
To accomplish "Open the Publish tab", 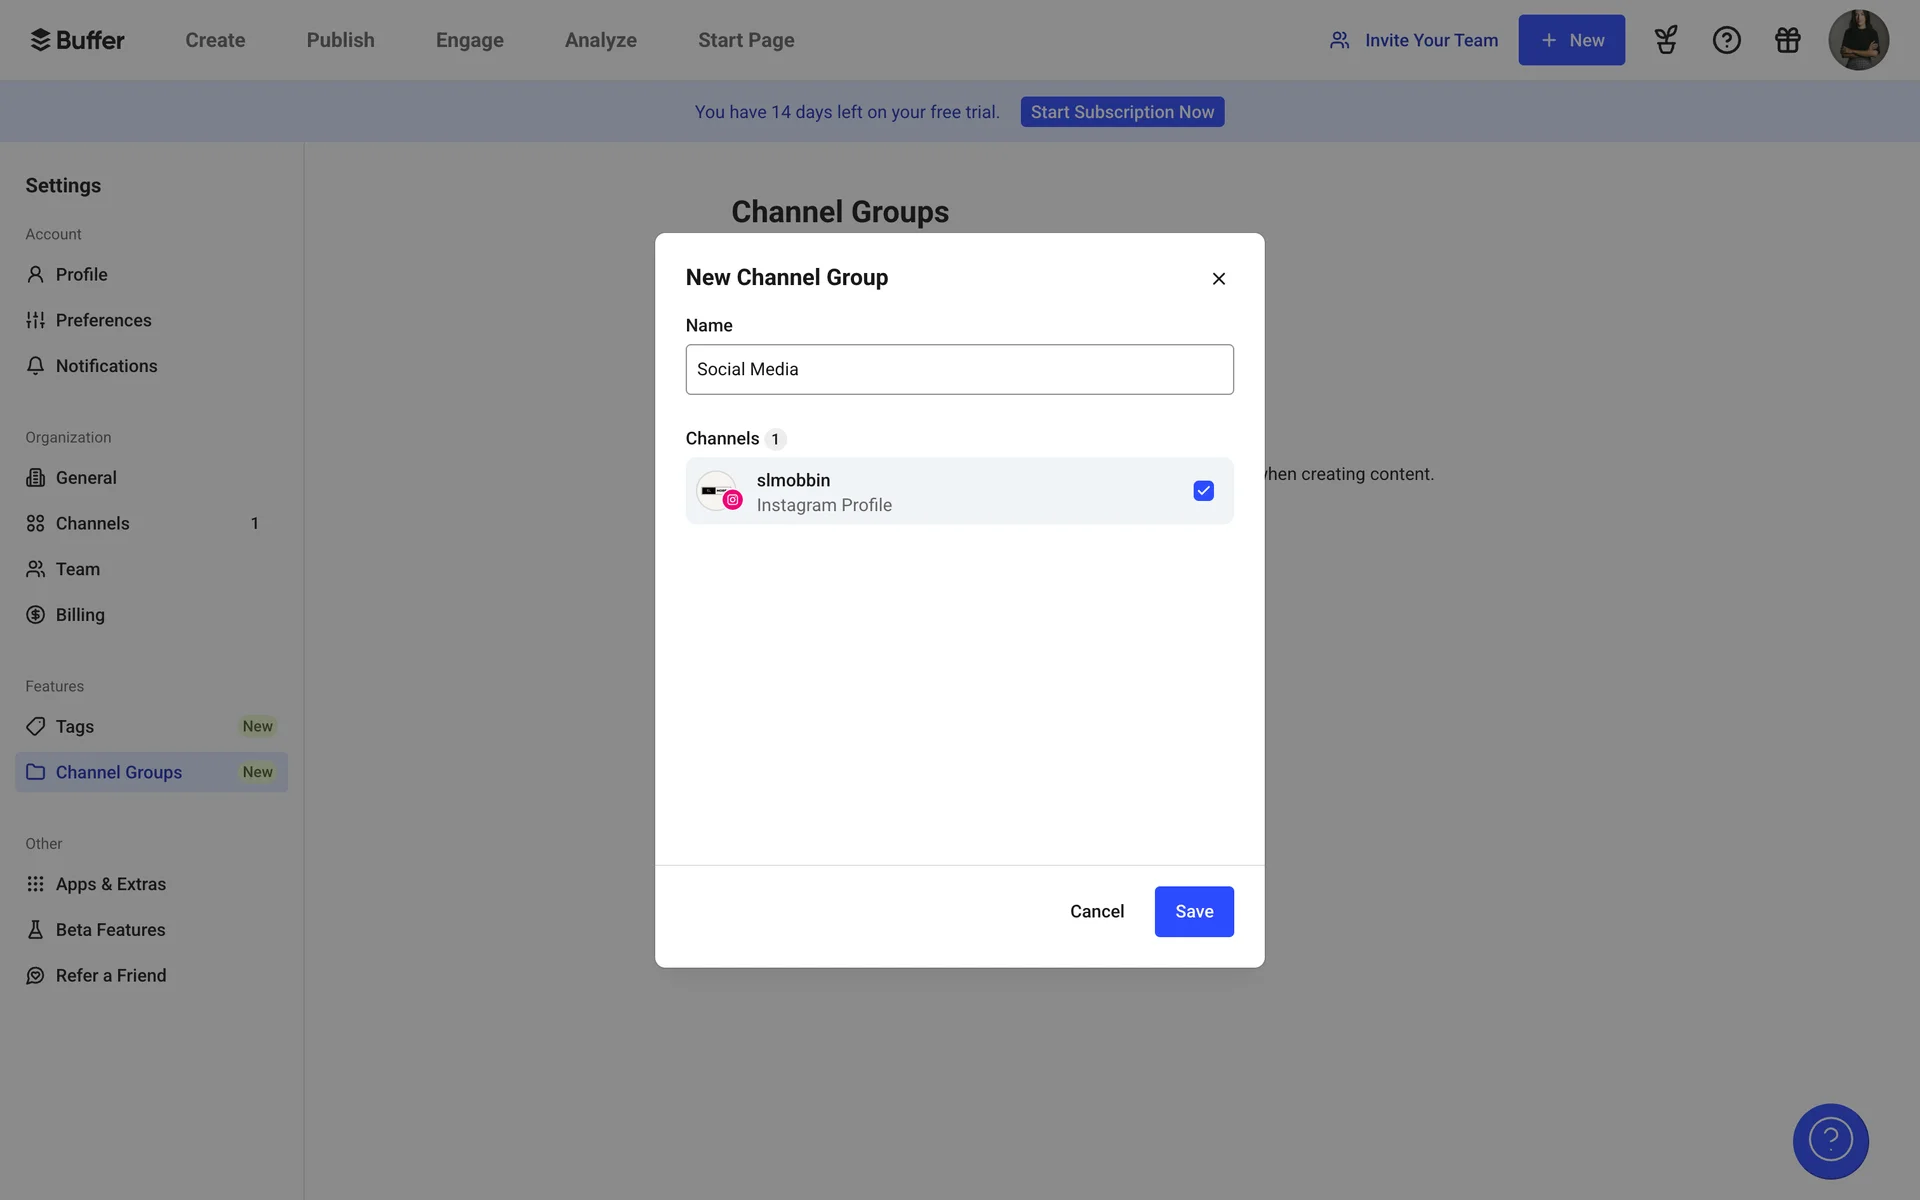I will [340, 40].
